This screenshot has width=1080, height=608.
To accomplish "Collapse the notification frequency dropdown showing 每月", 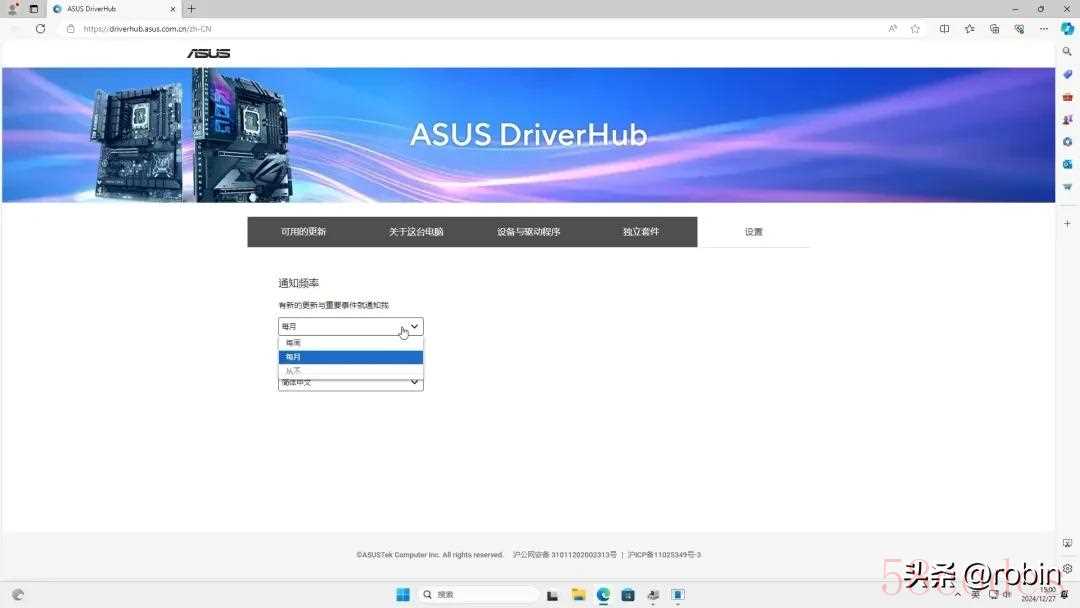I will (351, 326).
